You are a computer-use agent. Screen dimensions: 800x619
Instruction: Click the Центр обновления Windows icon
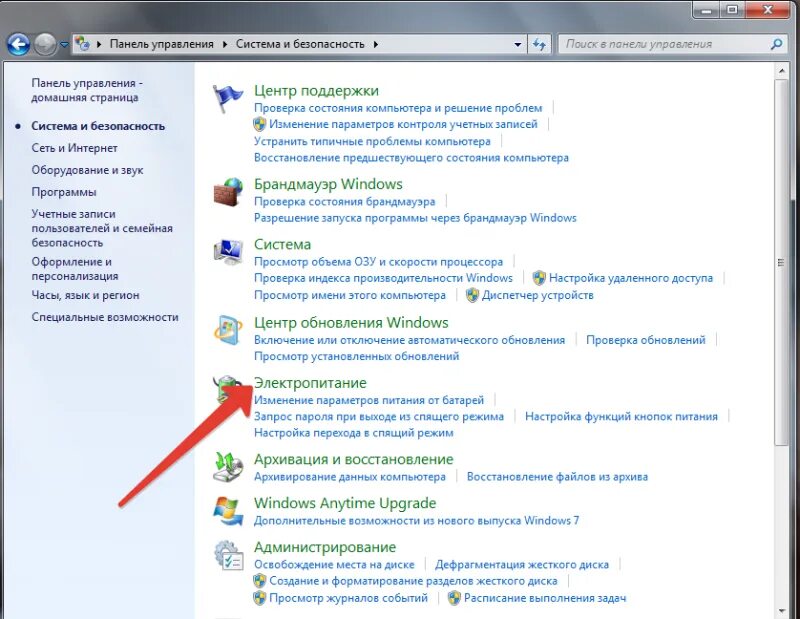(x=228, y=331)
